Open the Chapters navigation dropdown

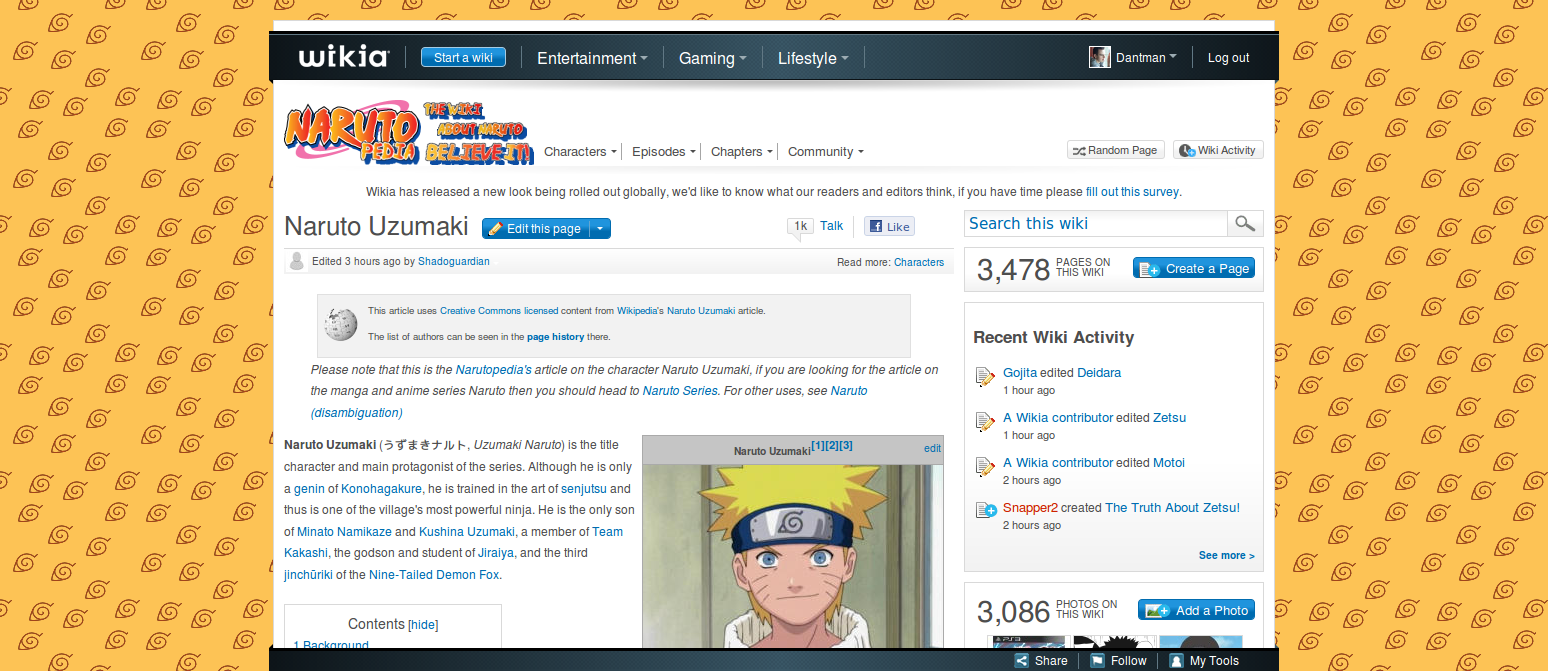click(x=741, y=152)
